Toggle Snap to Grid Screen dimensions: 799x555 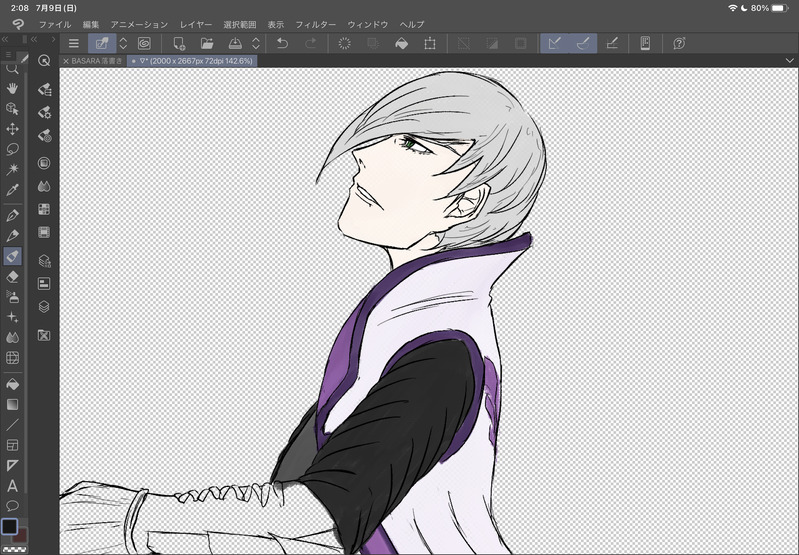[x=611, y=43]
